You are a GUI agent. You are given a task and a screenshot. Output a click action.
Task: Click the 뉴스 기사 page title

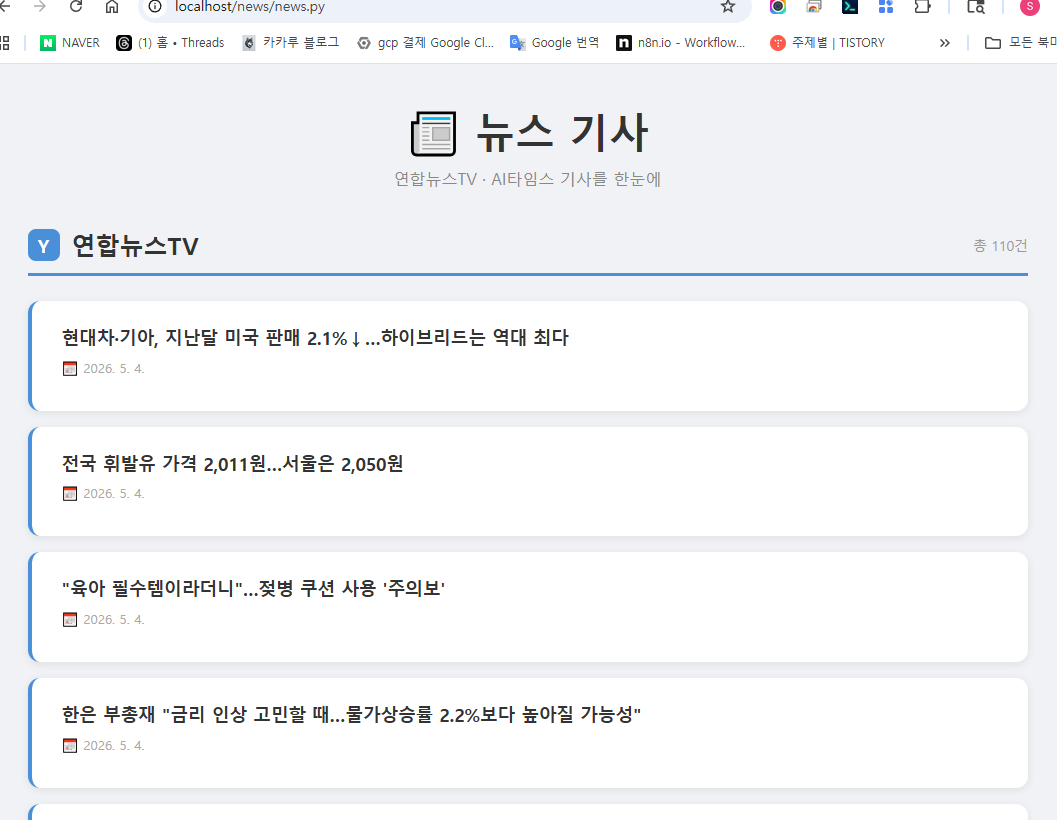[562, 132]
